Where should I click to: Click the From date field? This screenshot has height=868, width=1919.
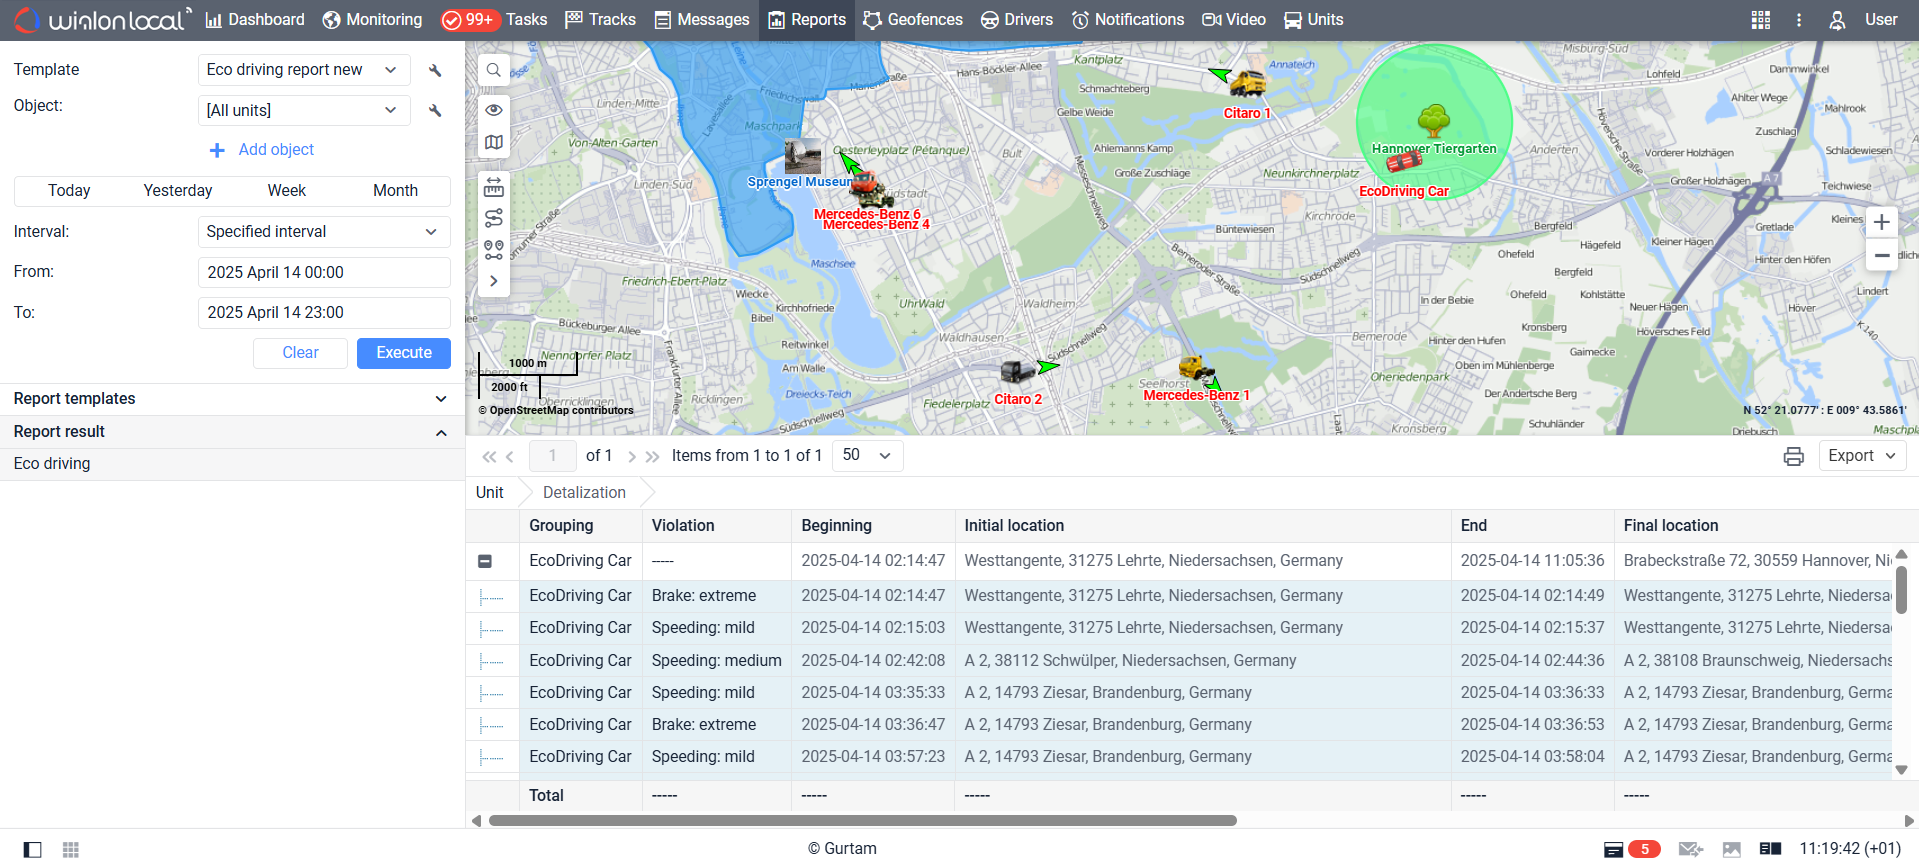coord(324,272)
